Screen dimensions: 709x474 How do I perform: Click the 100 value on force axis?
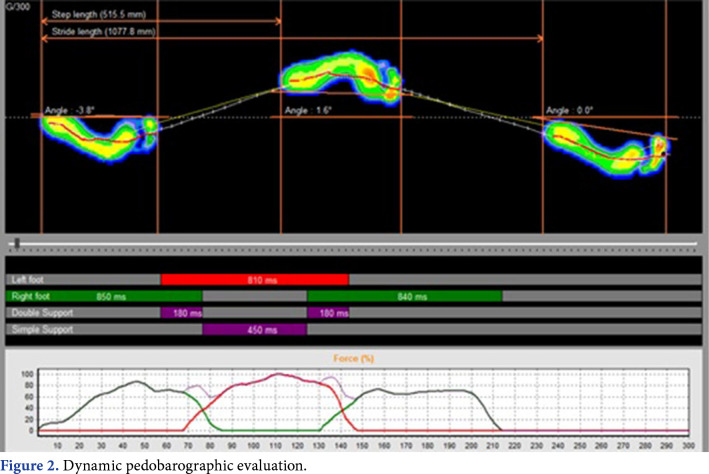27,374
